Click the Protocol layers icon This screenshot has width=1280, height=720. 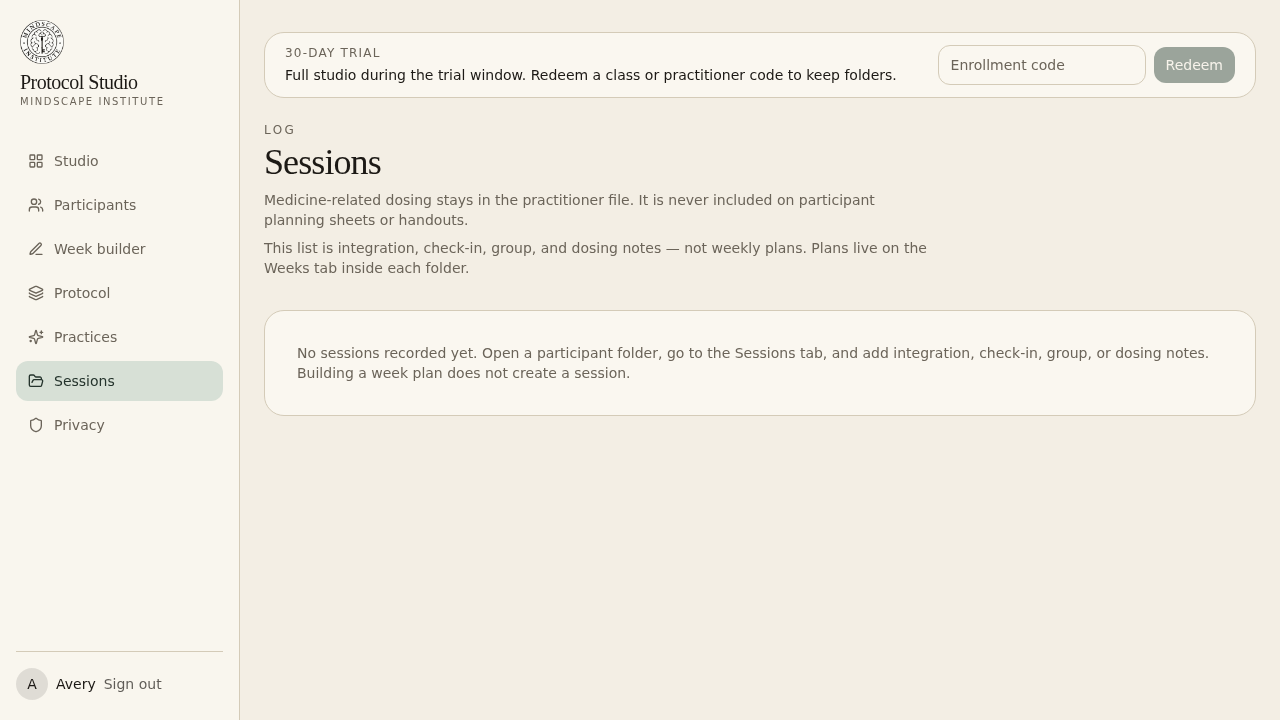pos(36,293)
